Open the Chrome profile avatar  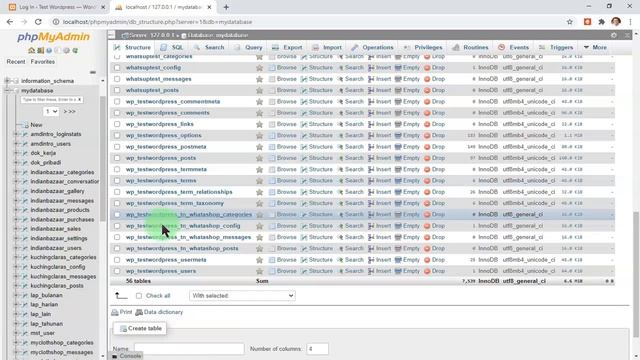616,22
